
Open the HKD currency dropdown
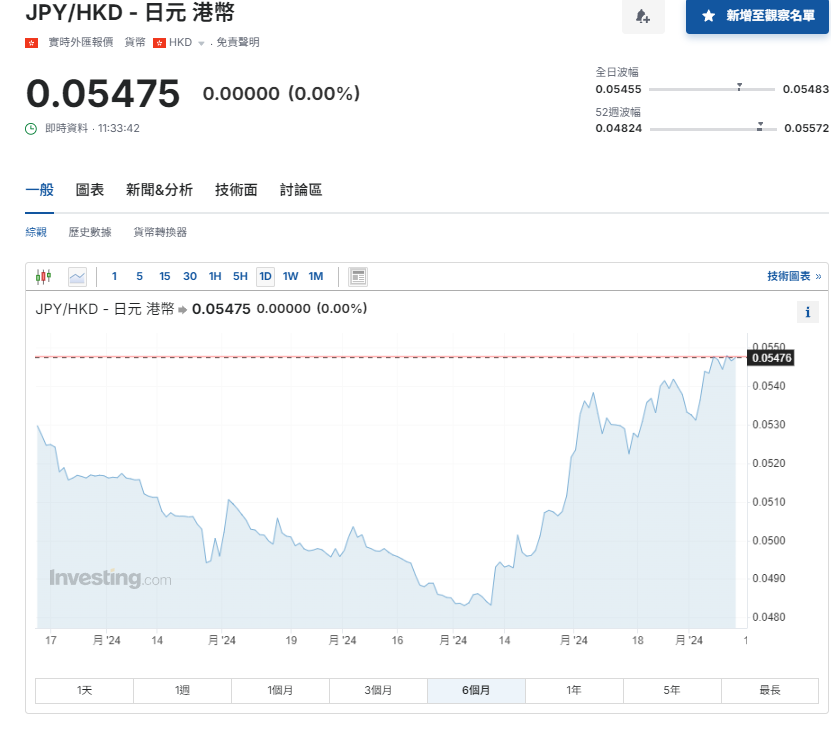(x=201, y=43)
